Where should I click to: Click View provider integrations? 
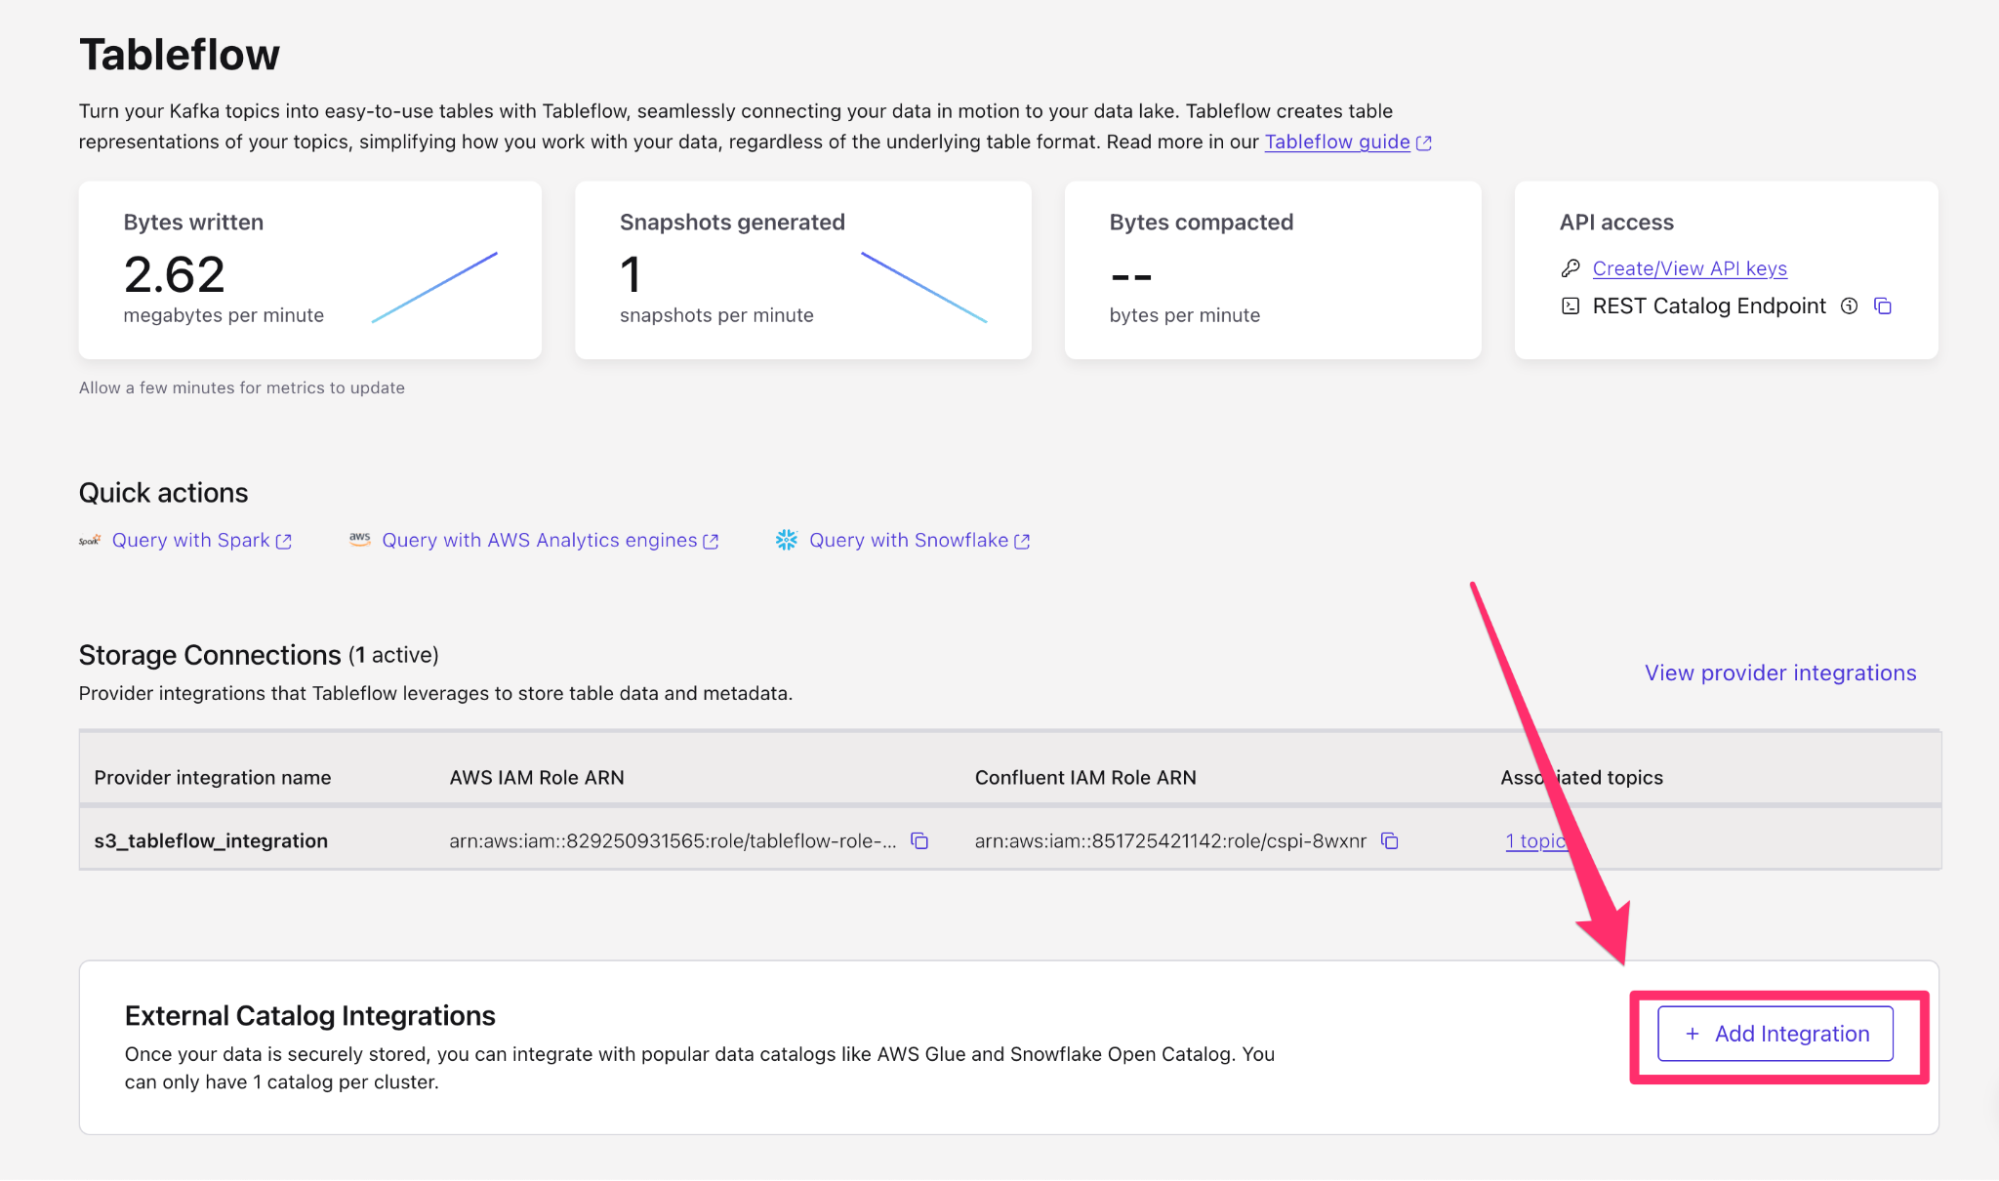point(1780,673)
